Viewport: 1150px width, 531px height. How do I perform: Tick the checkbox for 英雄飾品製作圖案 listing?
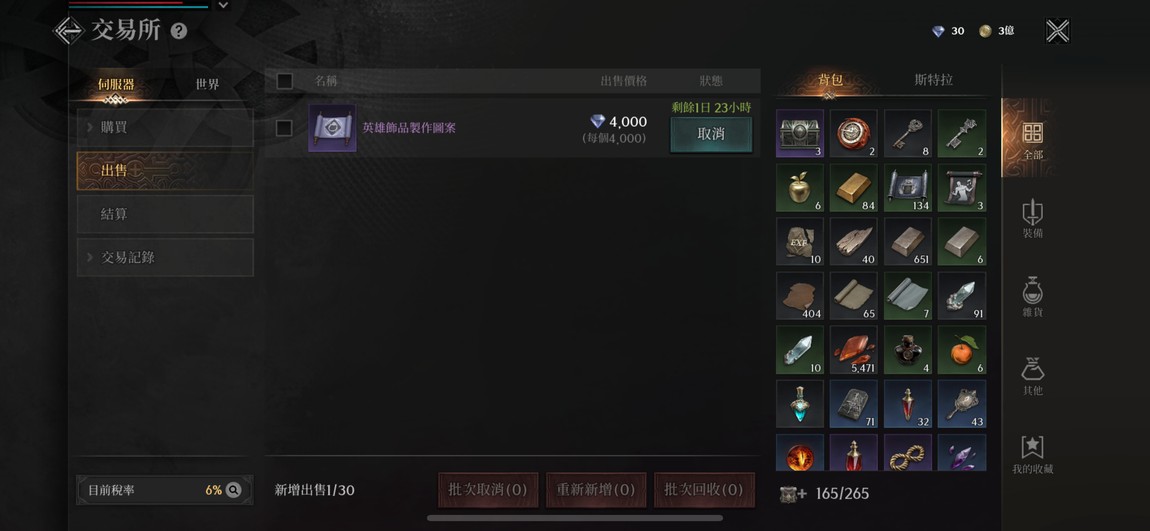[x=285, y=128]
